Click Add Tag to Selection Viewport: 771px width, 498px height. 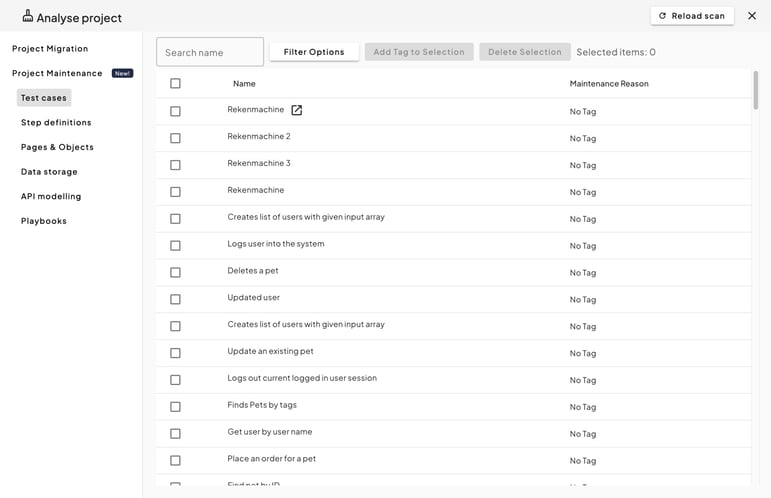pos(419,52)
